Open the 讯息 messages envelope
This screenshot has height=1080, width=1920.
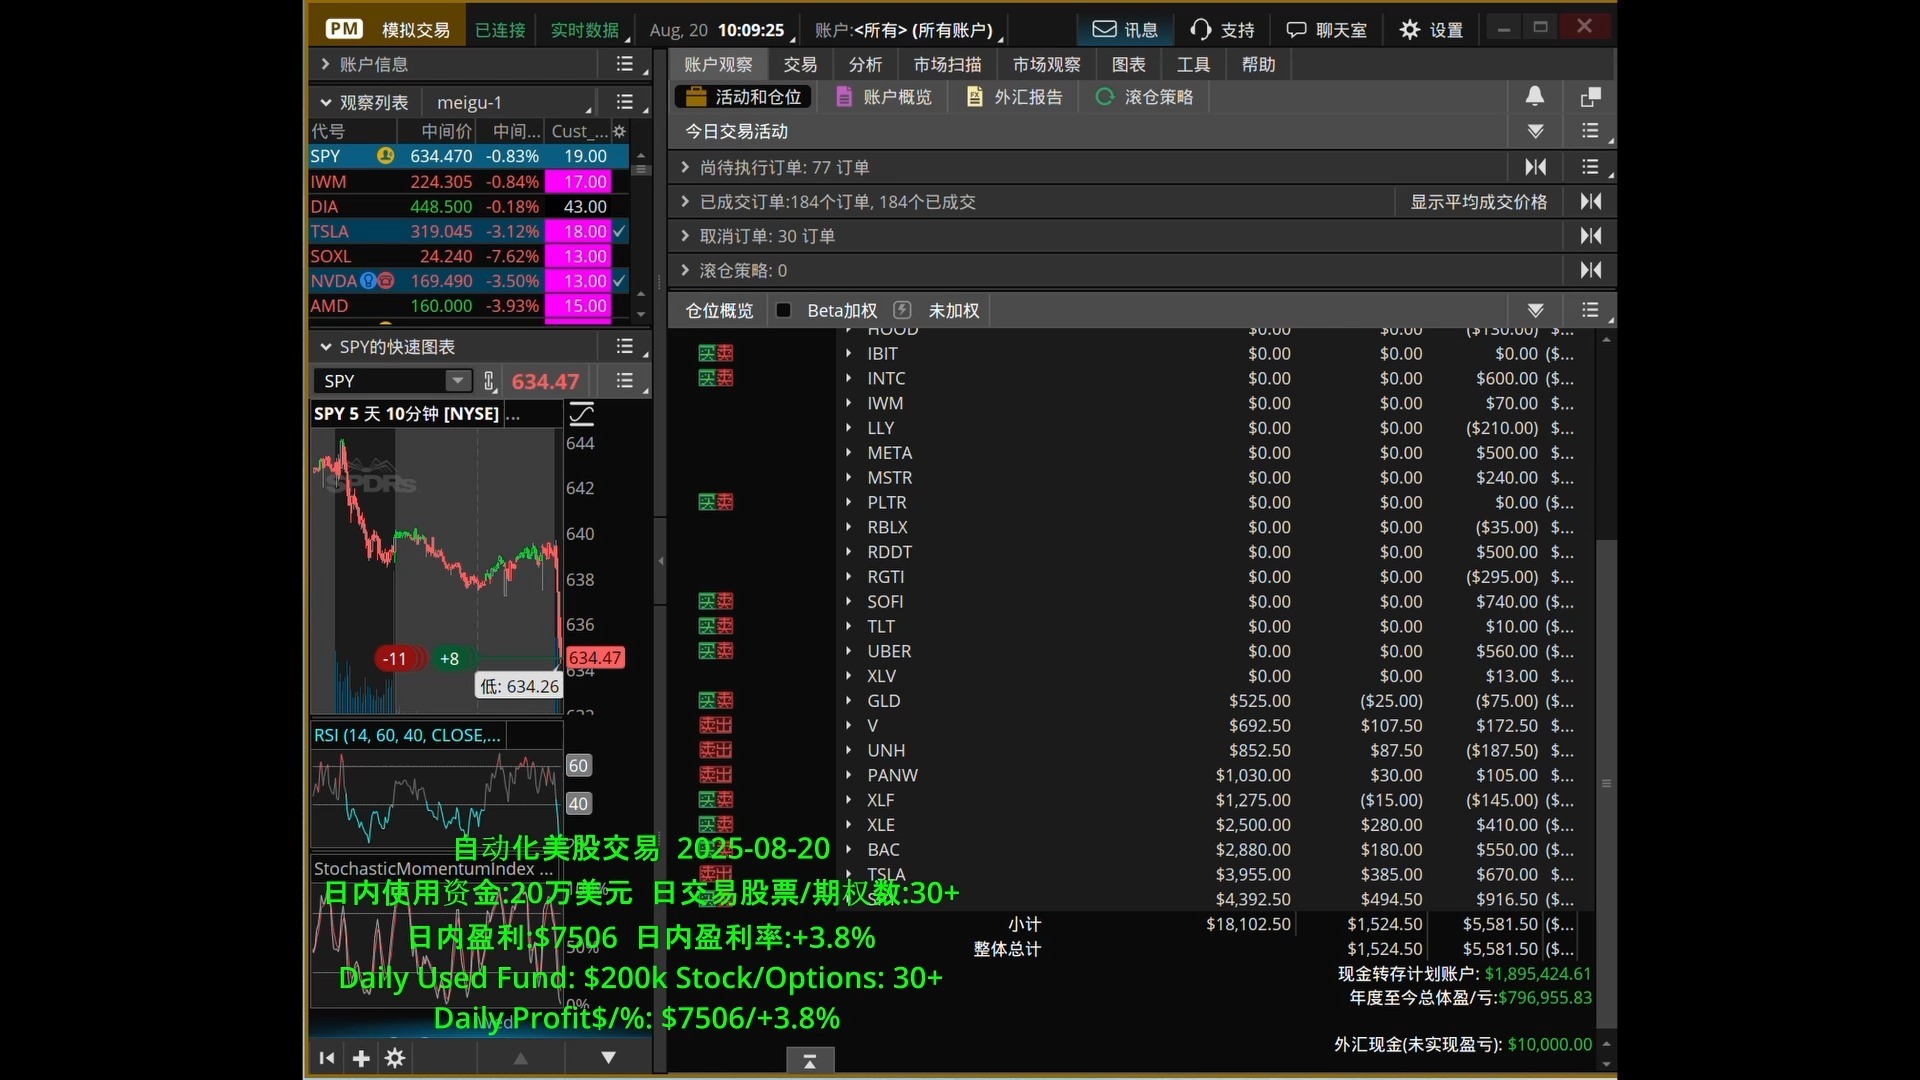(x=1125, y=30)
